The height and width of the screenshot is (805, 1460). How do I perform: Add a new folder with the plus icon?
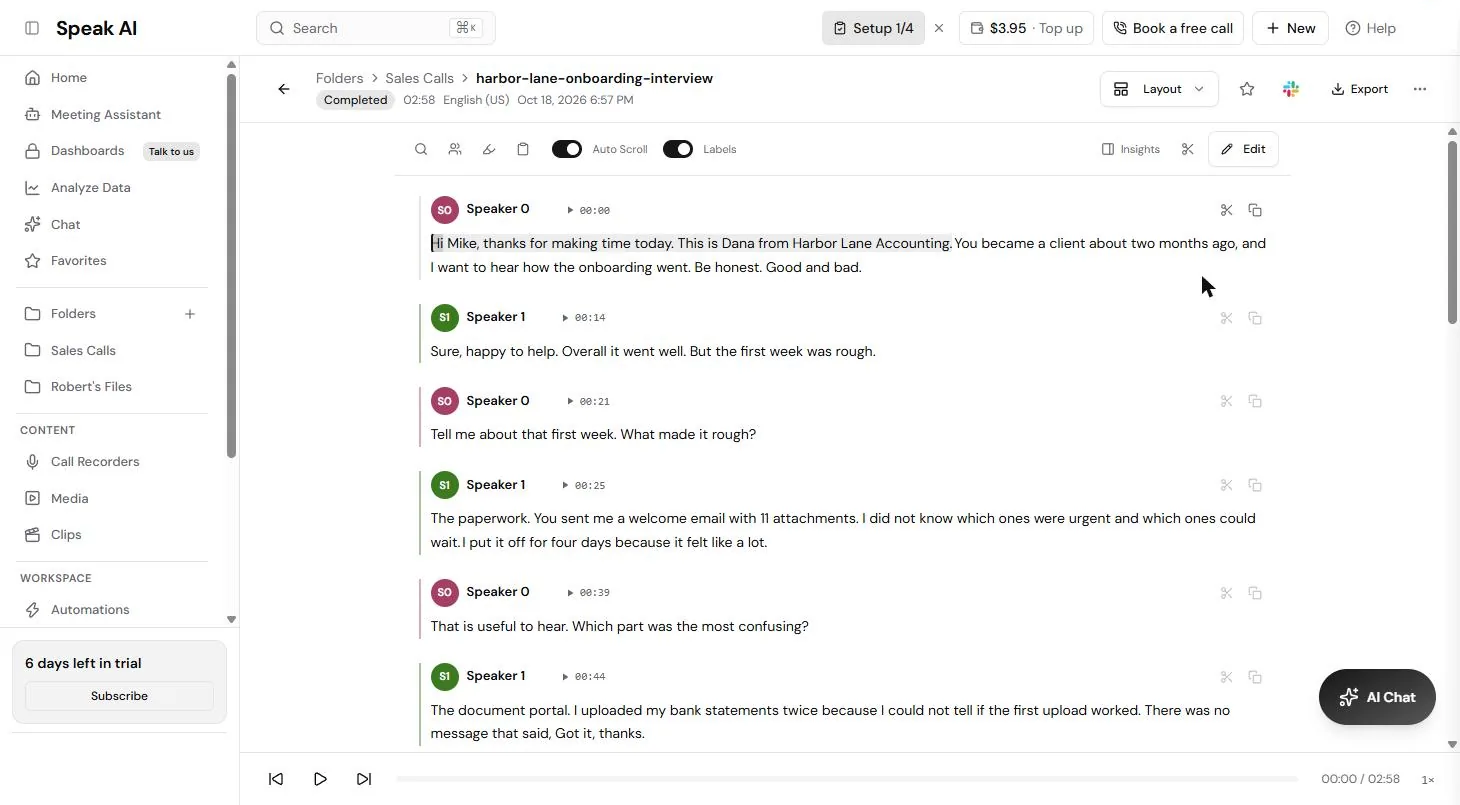pyautogui.click(x=190, y=314)
